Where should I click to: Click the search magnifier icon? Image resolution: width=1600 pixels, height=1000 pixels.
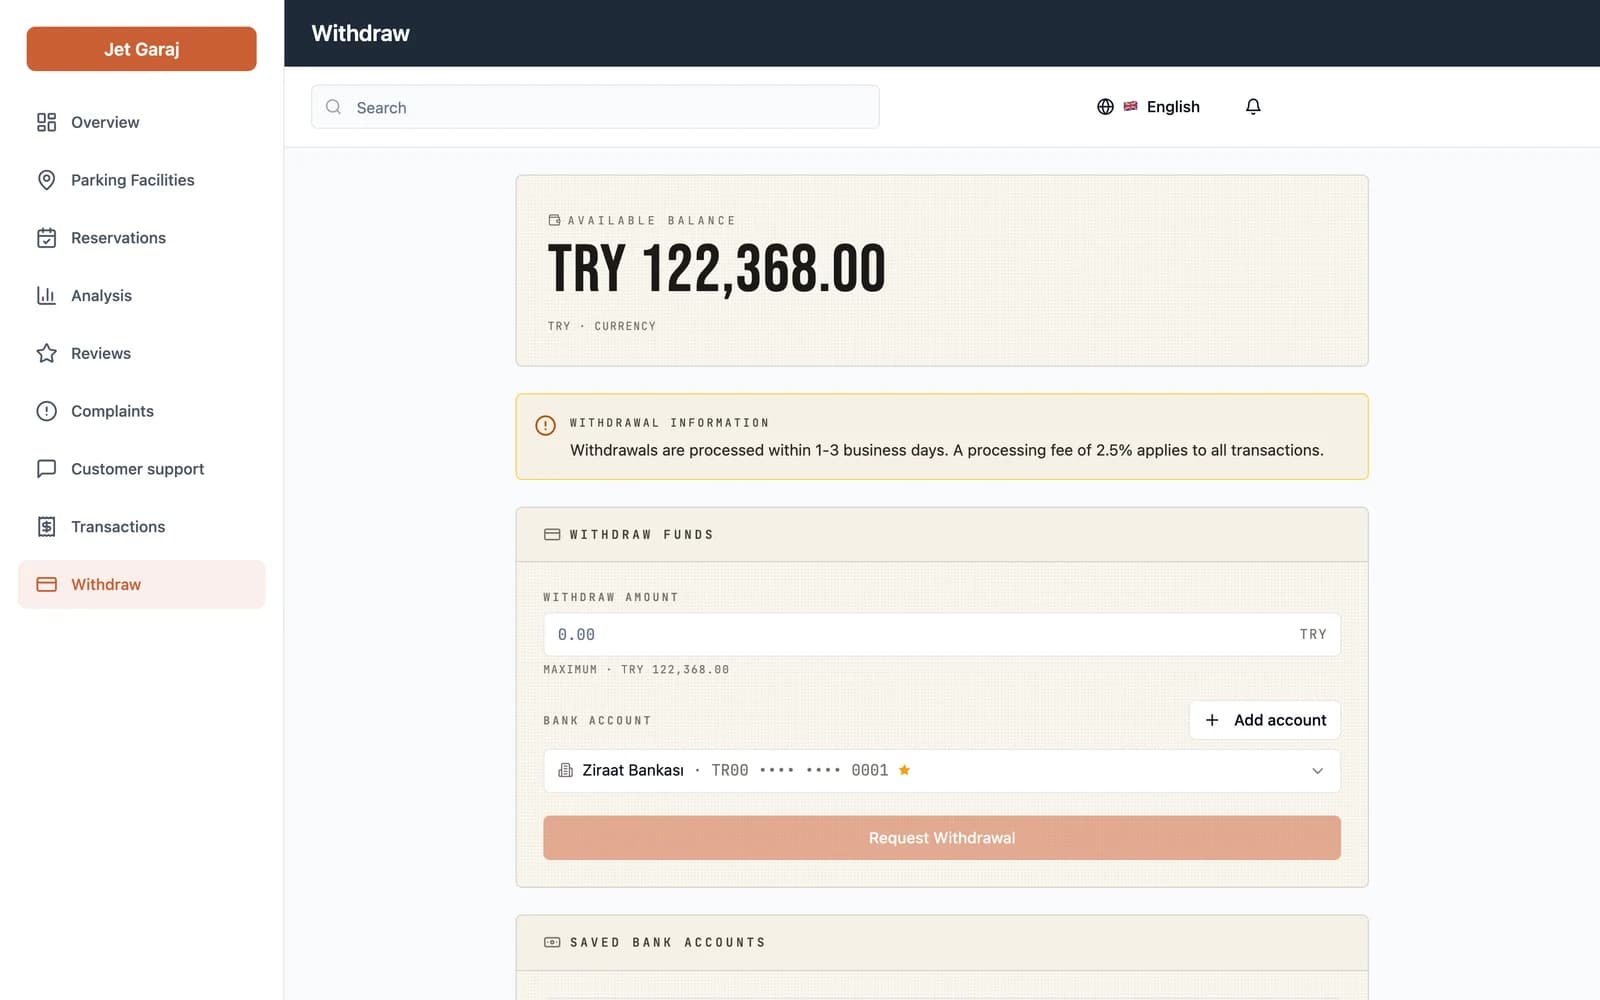click(x=334, y=107)
